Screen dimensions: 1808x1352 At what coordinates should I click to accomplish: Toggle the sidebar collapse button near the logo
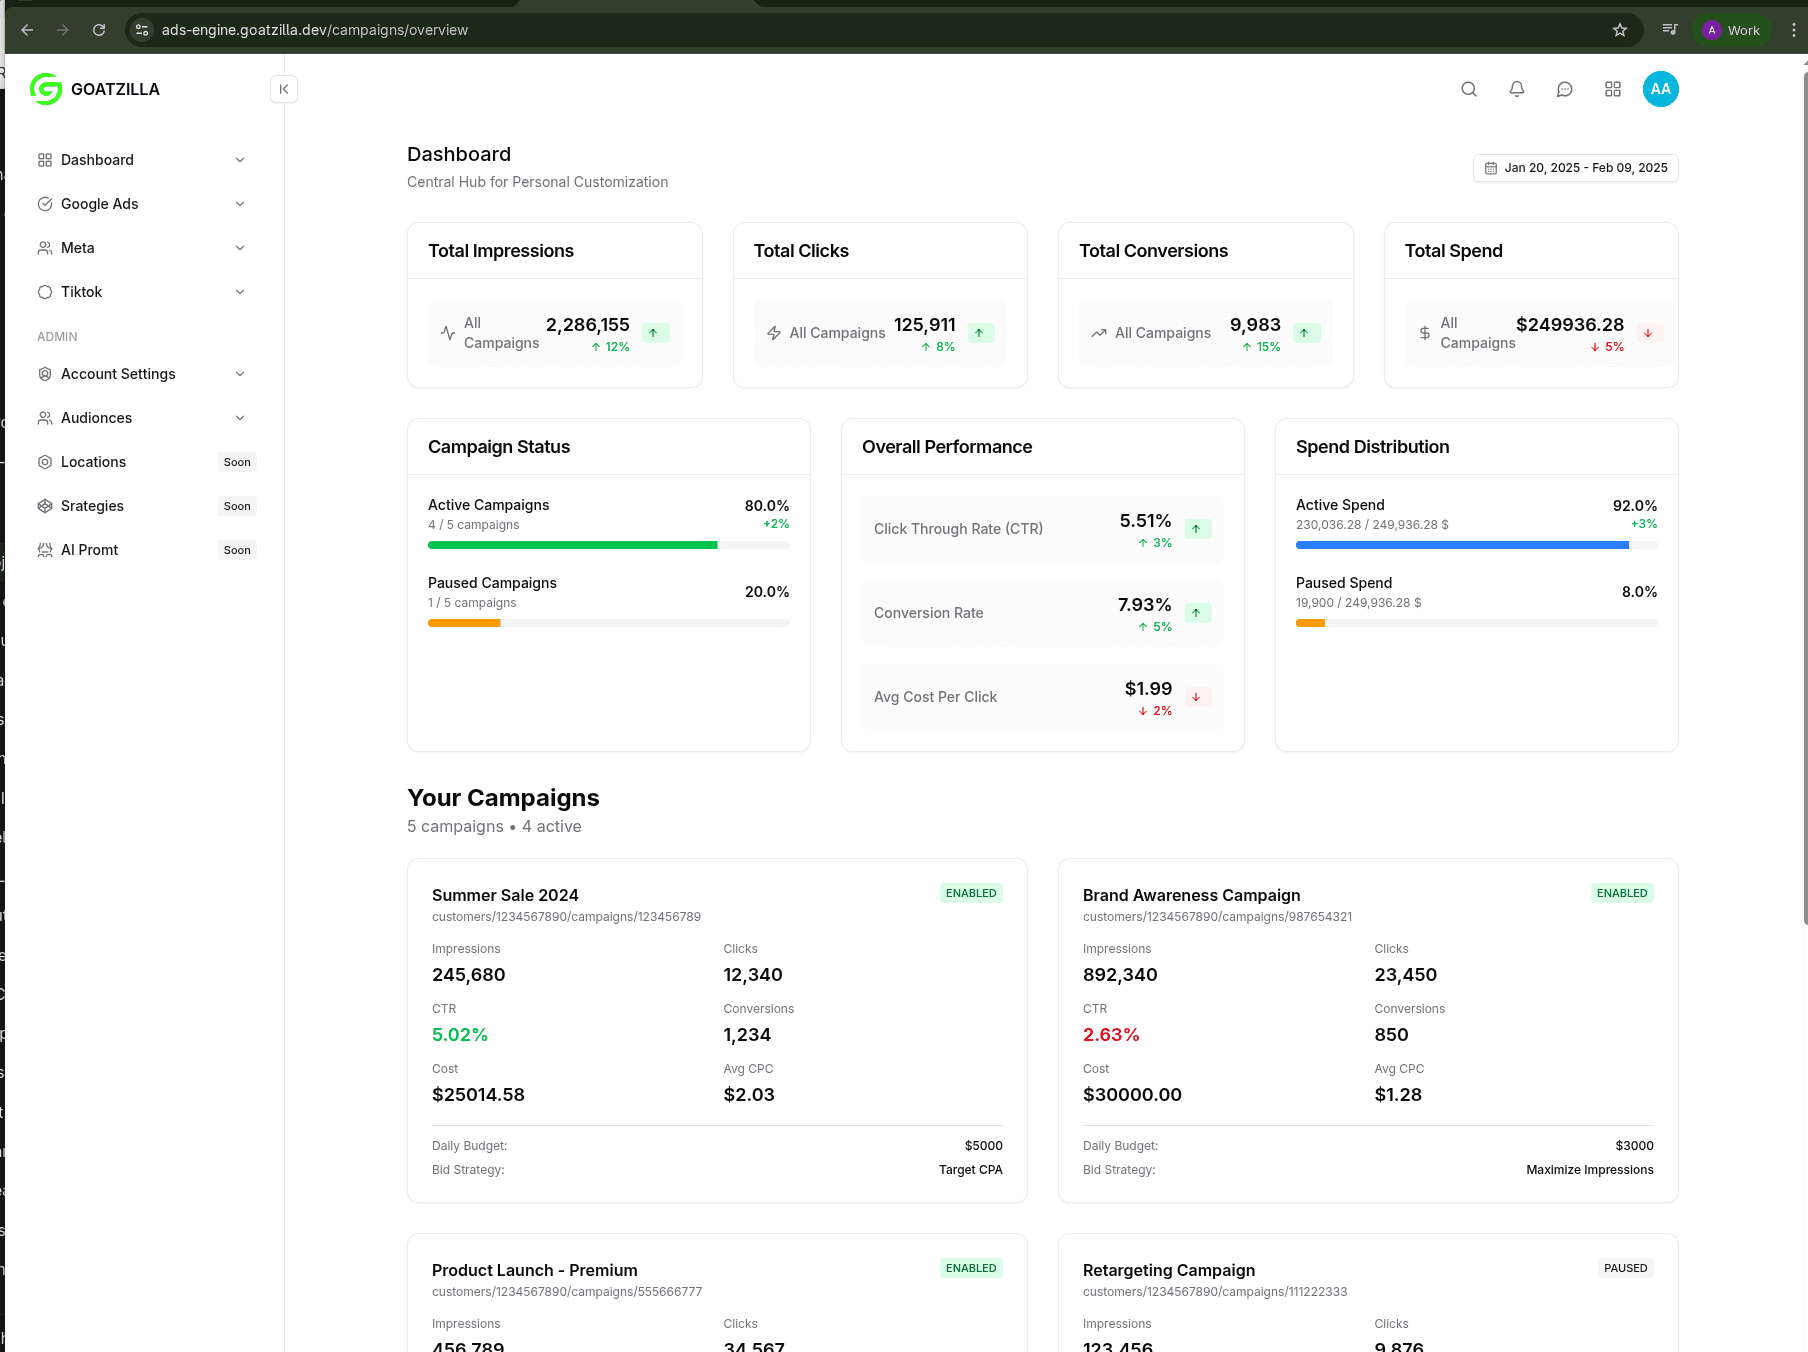[x=284, y=89]
